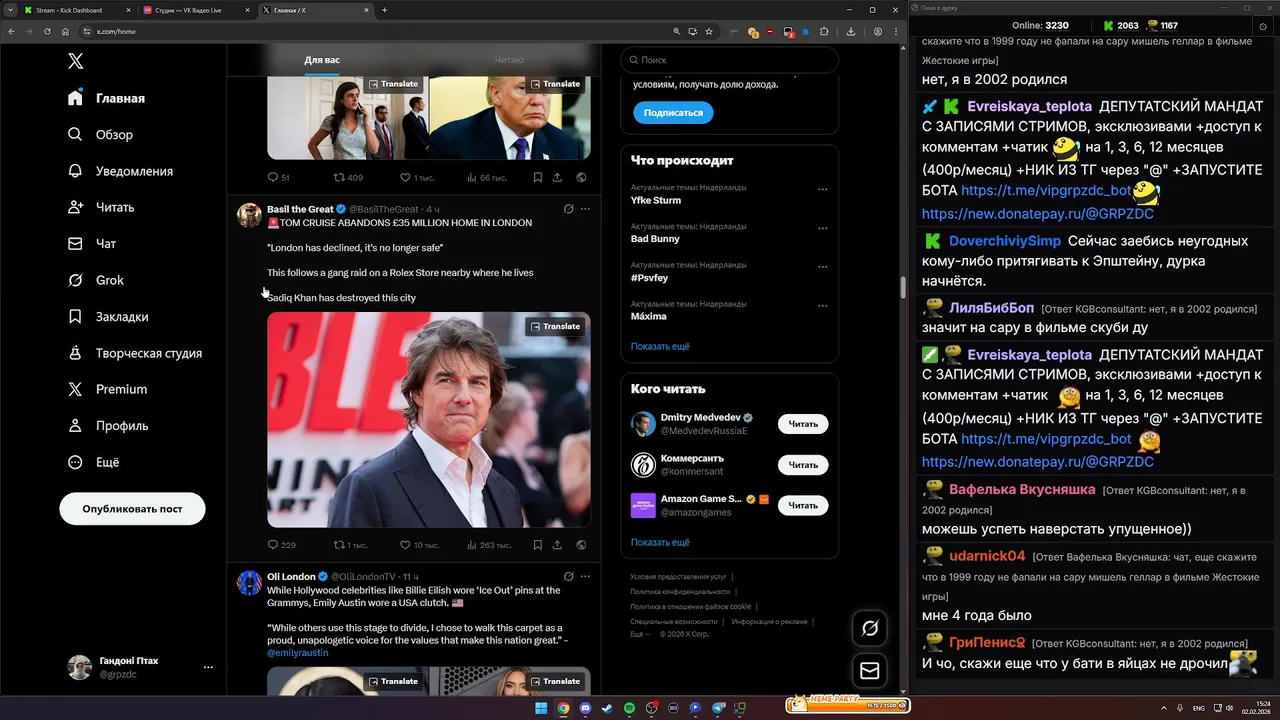Reply to Basil the Great post
1280x720 pixels.
pos(281,545)
